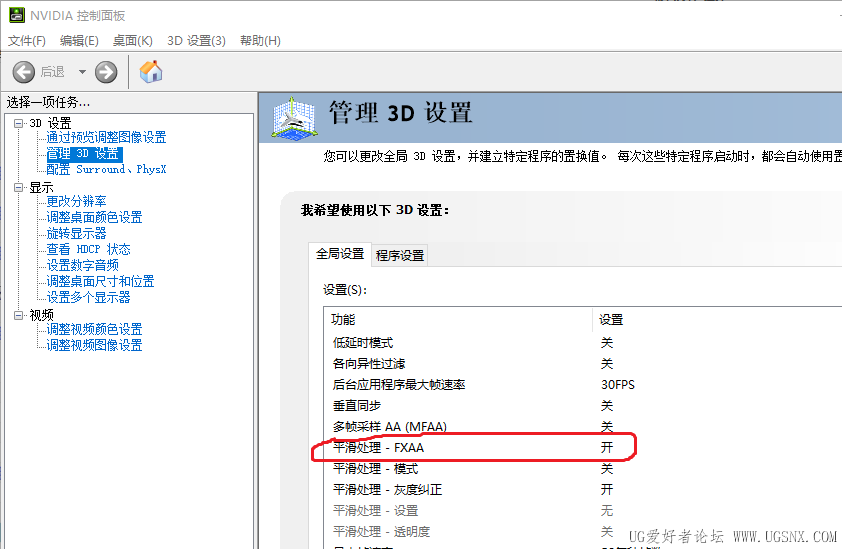Screen dimensions: 842x549
Task: Switch to the 程序设置 tab
Action: [x=400, y=256]
